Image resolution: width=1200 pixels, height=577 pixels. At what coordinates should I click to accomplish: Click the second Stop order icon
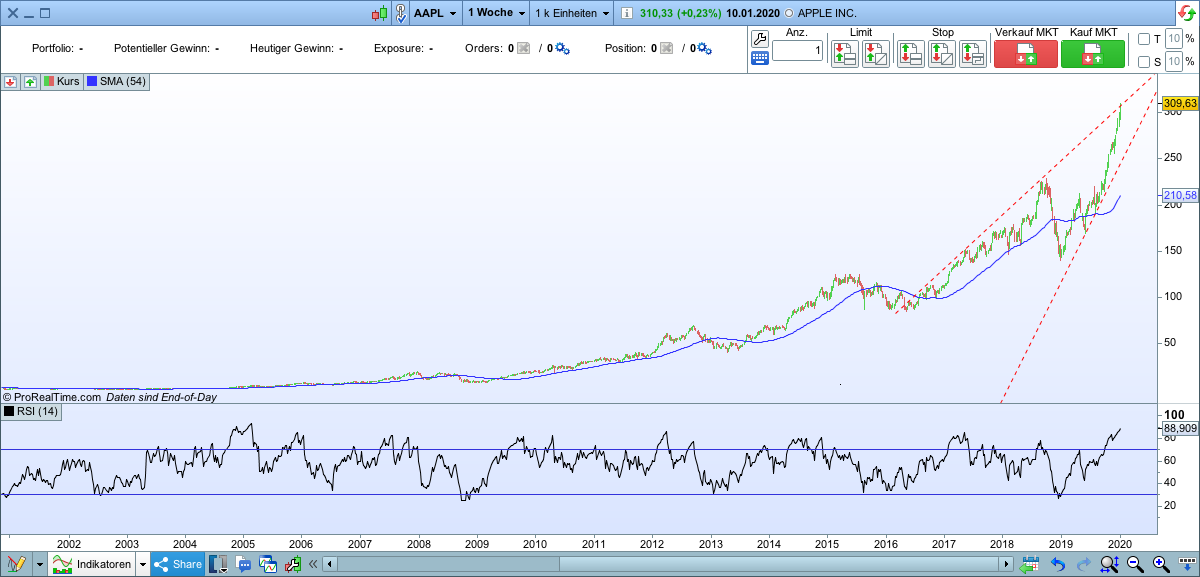(941, 54)
